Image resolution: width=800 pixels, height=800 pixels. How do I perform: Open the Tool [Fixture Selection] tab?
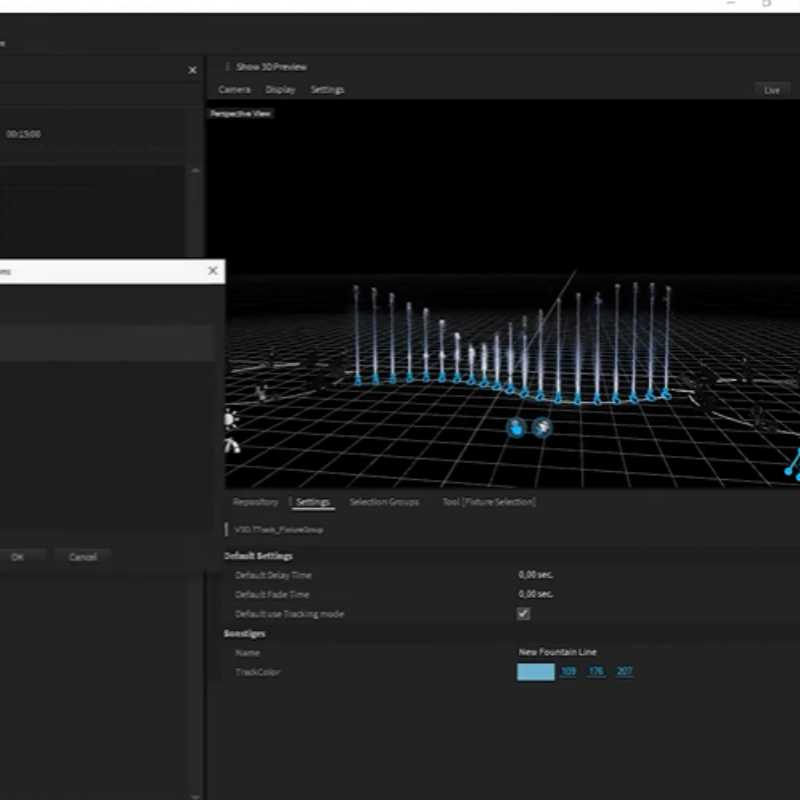click(x=488, y=502)
